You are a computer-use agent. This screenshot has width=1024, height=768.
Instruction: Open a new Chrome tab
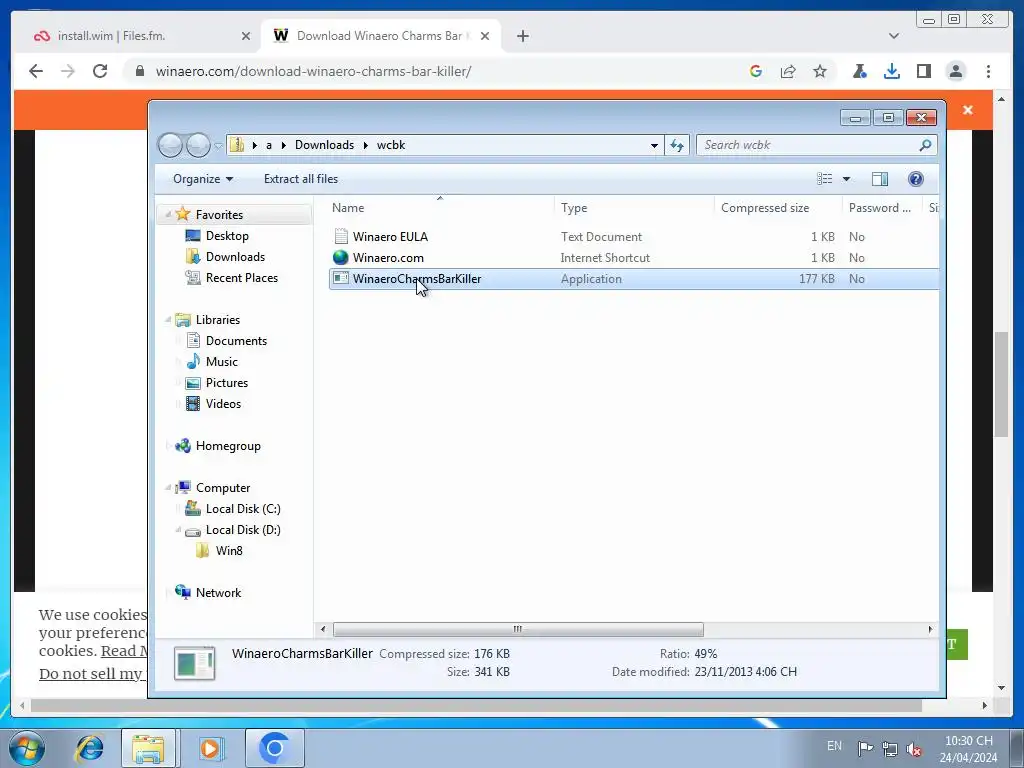tap(522, 36)
